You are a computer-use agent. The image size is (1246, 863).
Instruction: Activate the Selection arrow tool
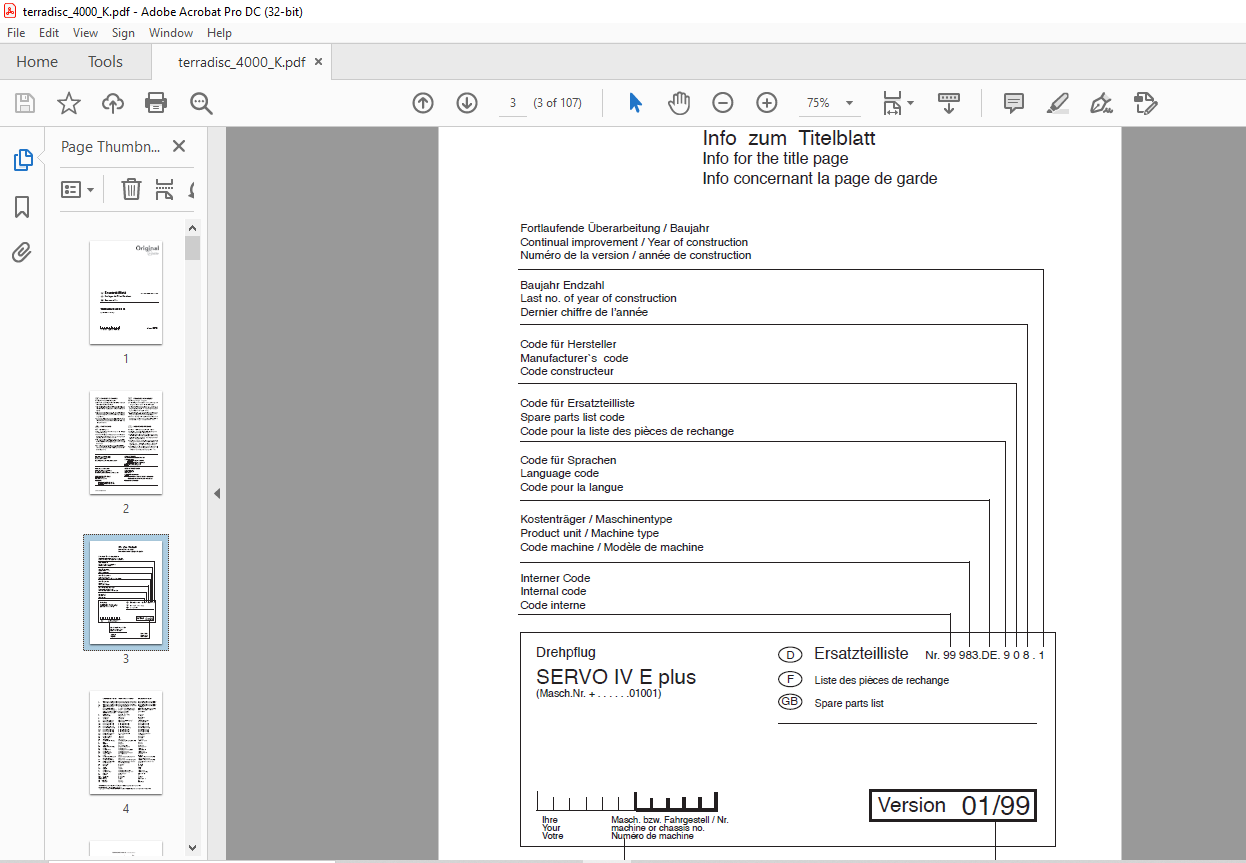tap(635, 103)
